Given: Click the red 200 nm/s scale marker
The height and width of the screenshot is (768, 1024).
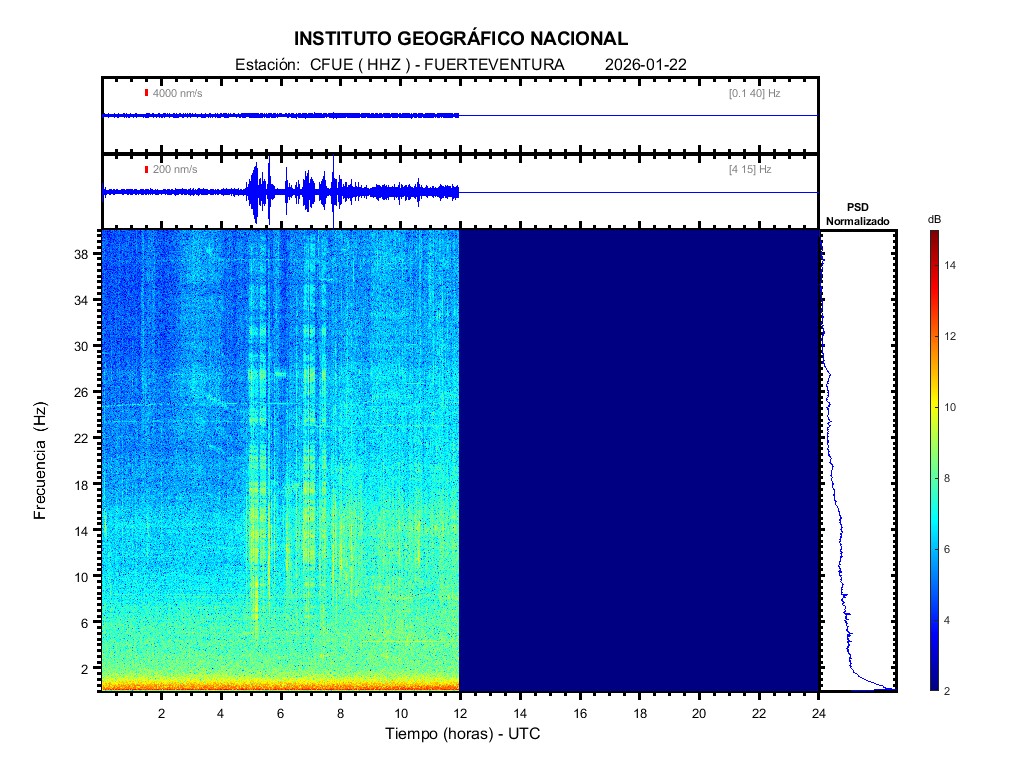Looking at the screenshot, I should click(146, 169).
